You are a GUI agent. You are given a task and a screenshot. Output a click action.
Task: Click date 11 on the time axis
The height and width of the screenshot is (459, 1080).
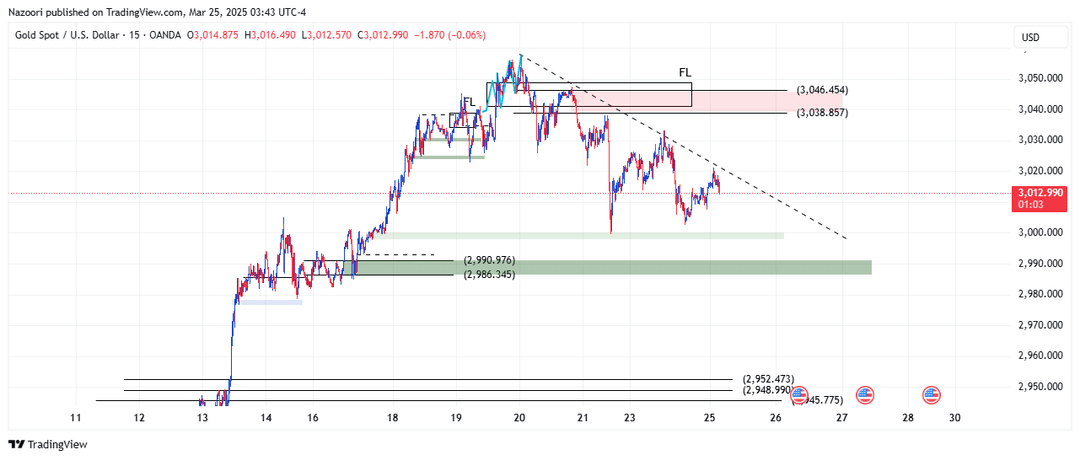point(76,418)
